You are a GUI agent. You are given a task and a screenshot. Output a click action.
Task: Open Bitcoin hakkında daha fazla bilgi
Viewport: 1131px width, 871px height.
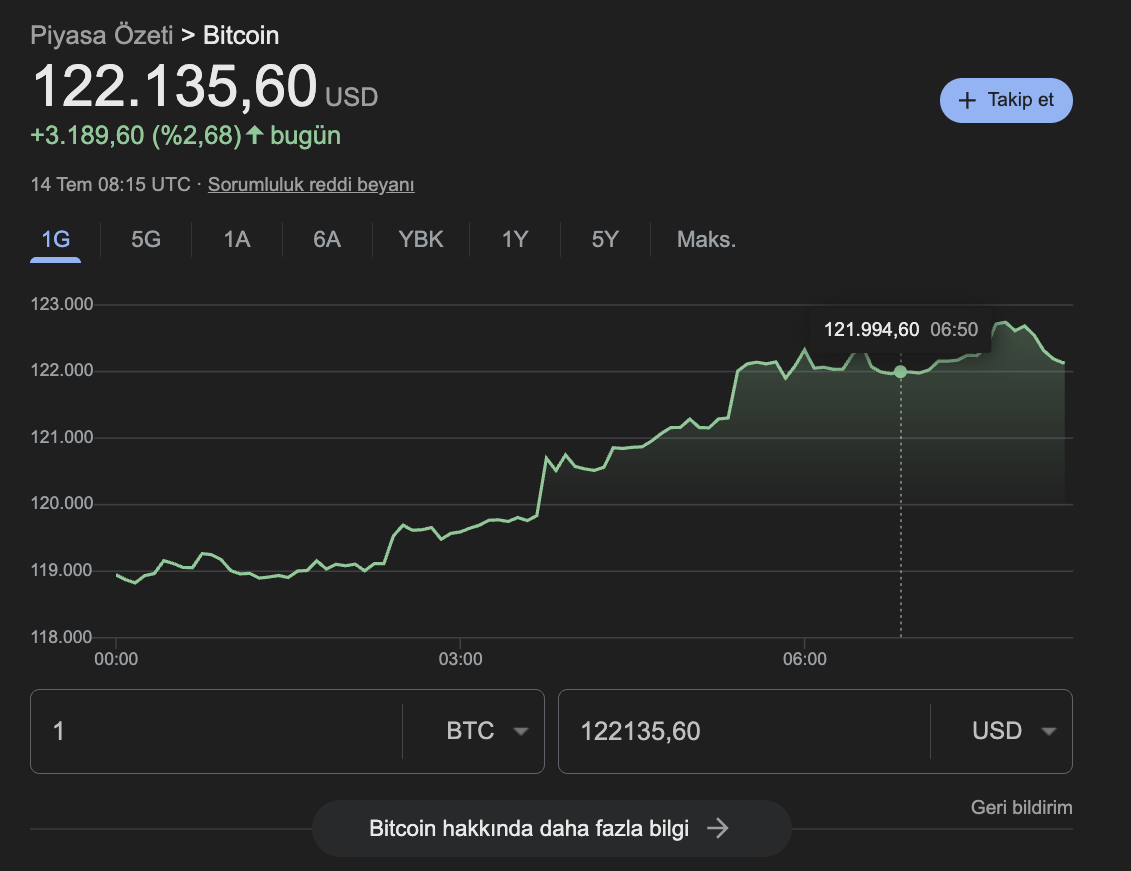pyautogui.click(x=552, y=828)
